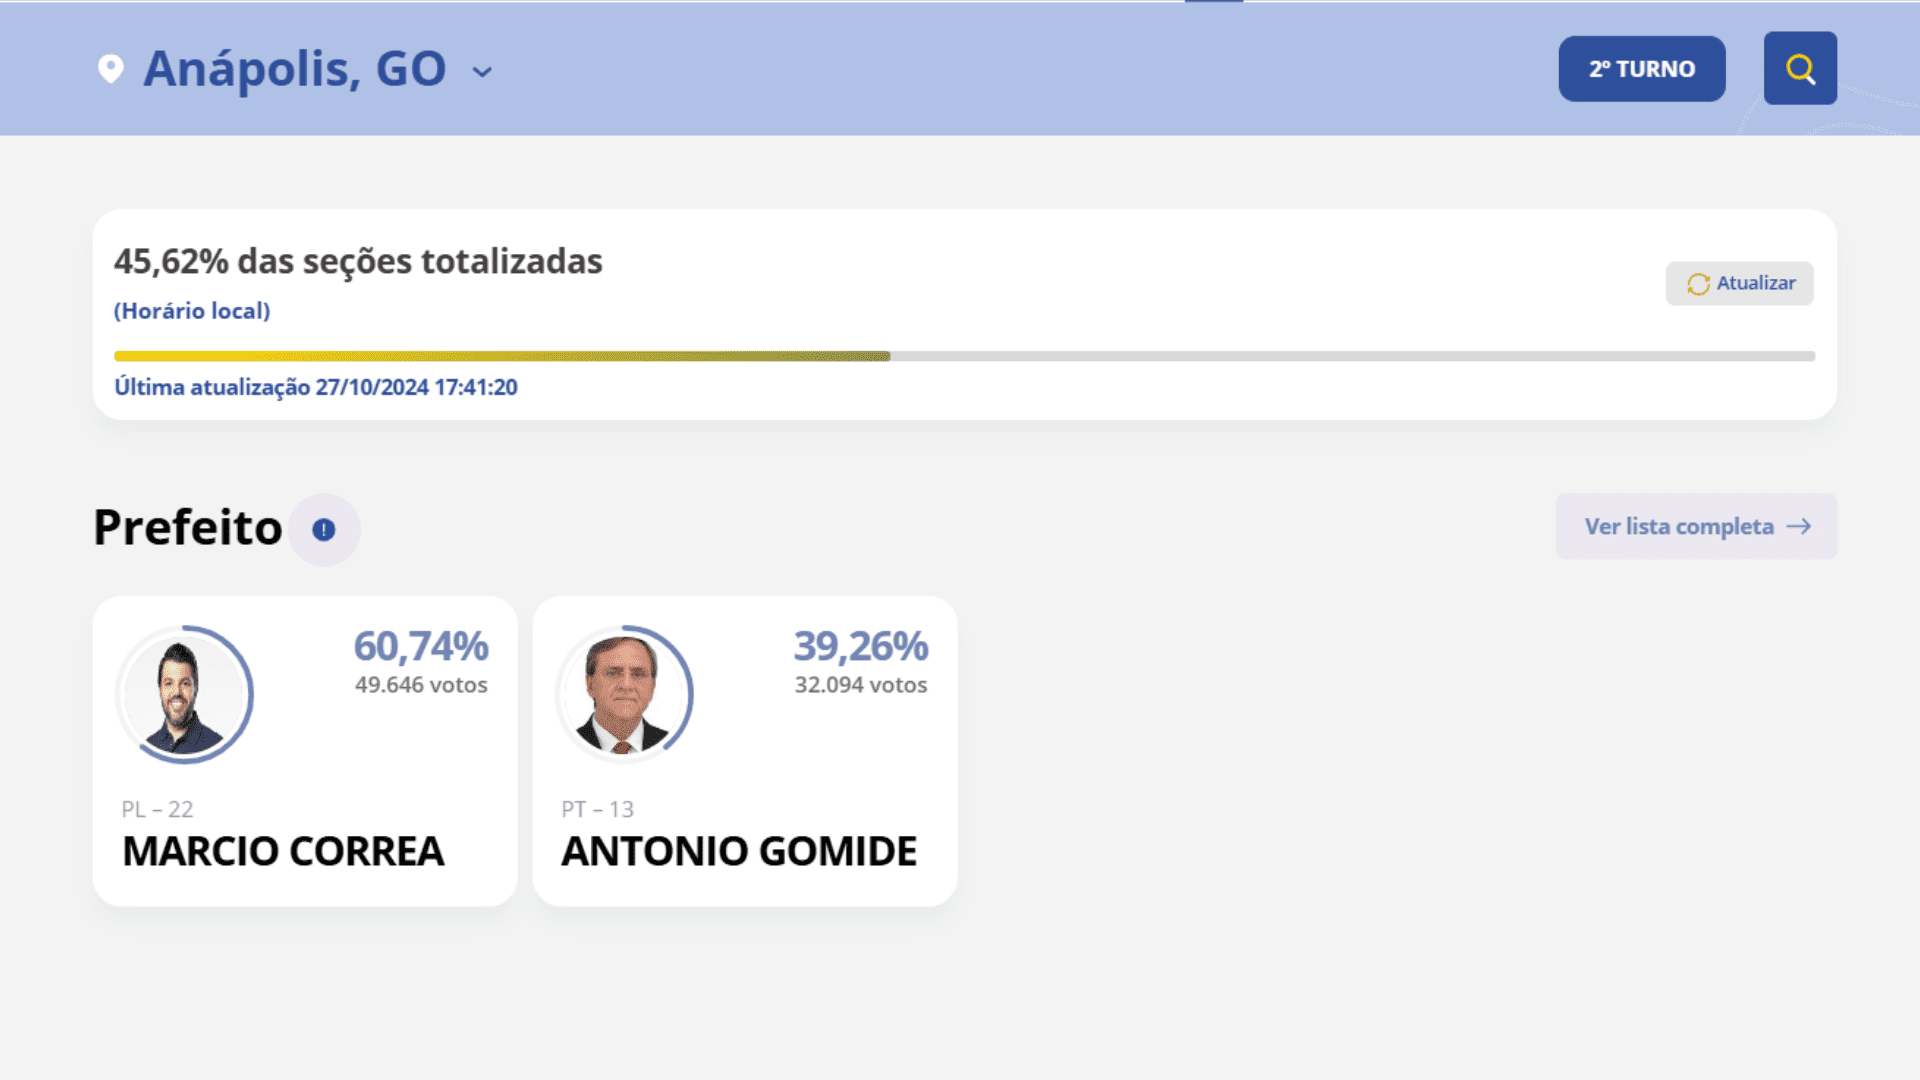Open Ver lista completa link
Image resolution: width=1920 pixels, height=1080 pixels.
coord(1679,526)
